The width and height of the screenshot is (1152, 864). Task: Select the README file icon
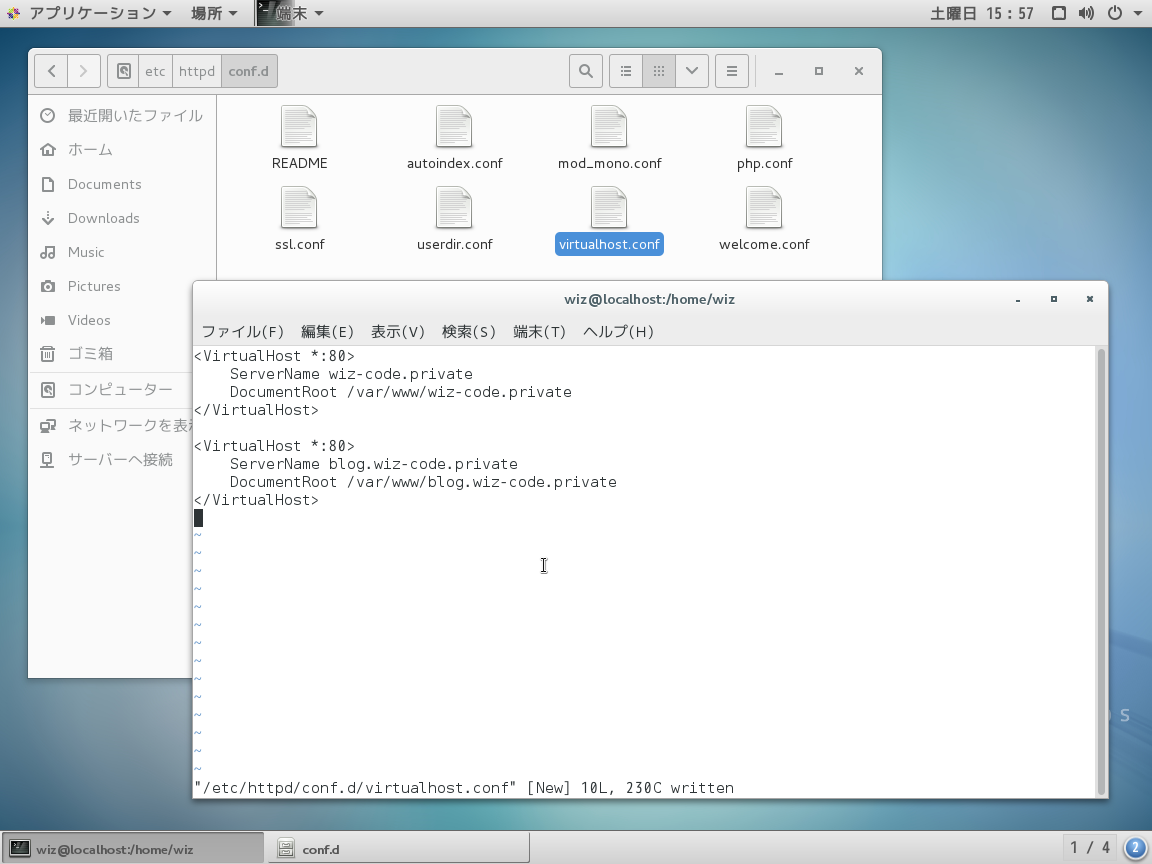click(299, 127)
